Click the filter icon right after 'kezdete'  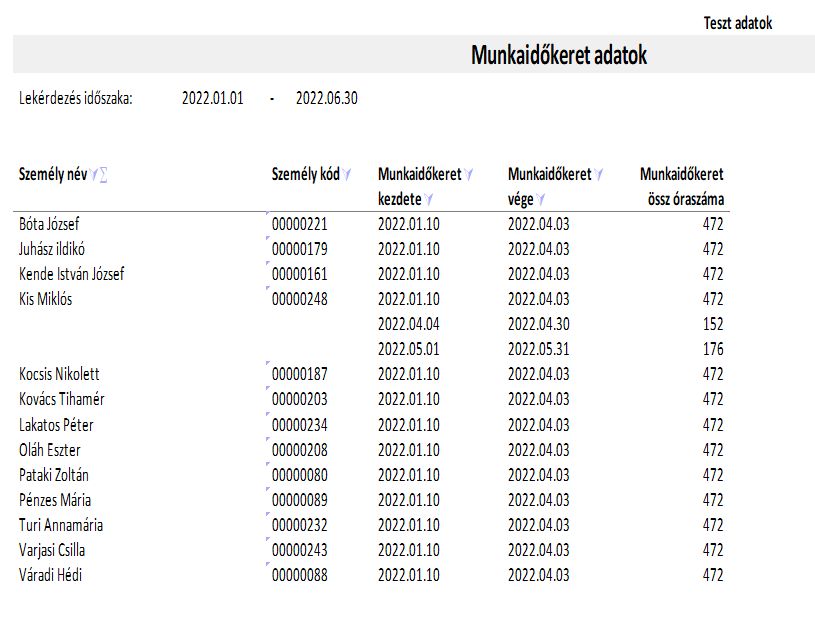click(428, 199)
